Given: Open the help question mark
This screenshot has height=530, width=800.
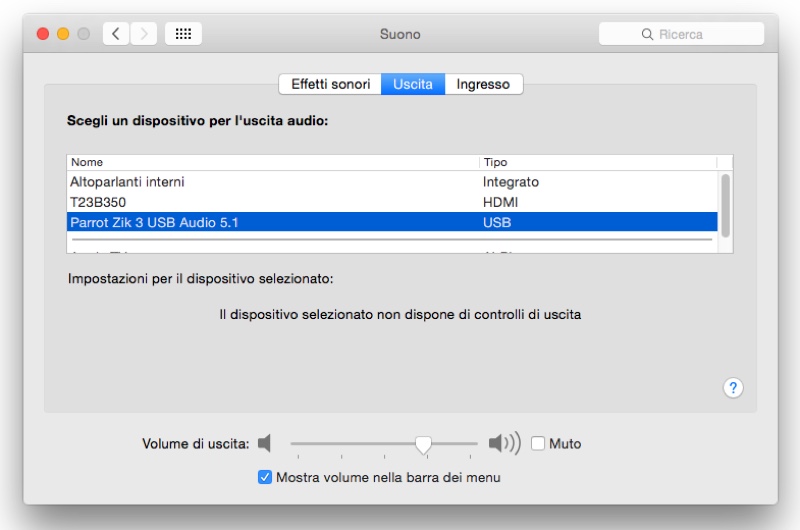Looking at the screenshot, I should click(732, 387).
